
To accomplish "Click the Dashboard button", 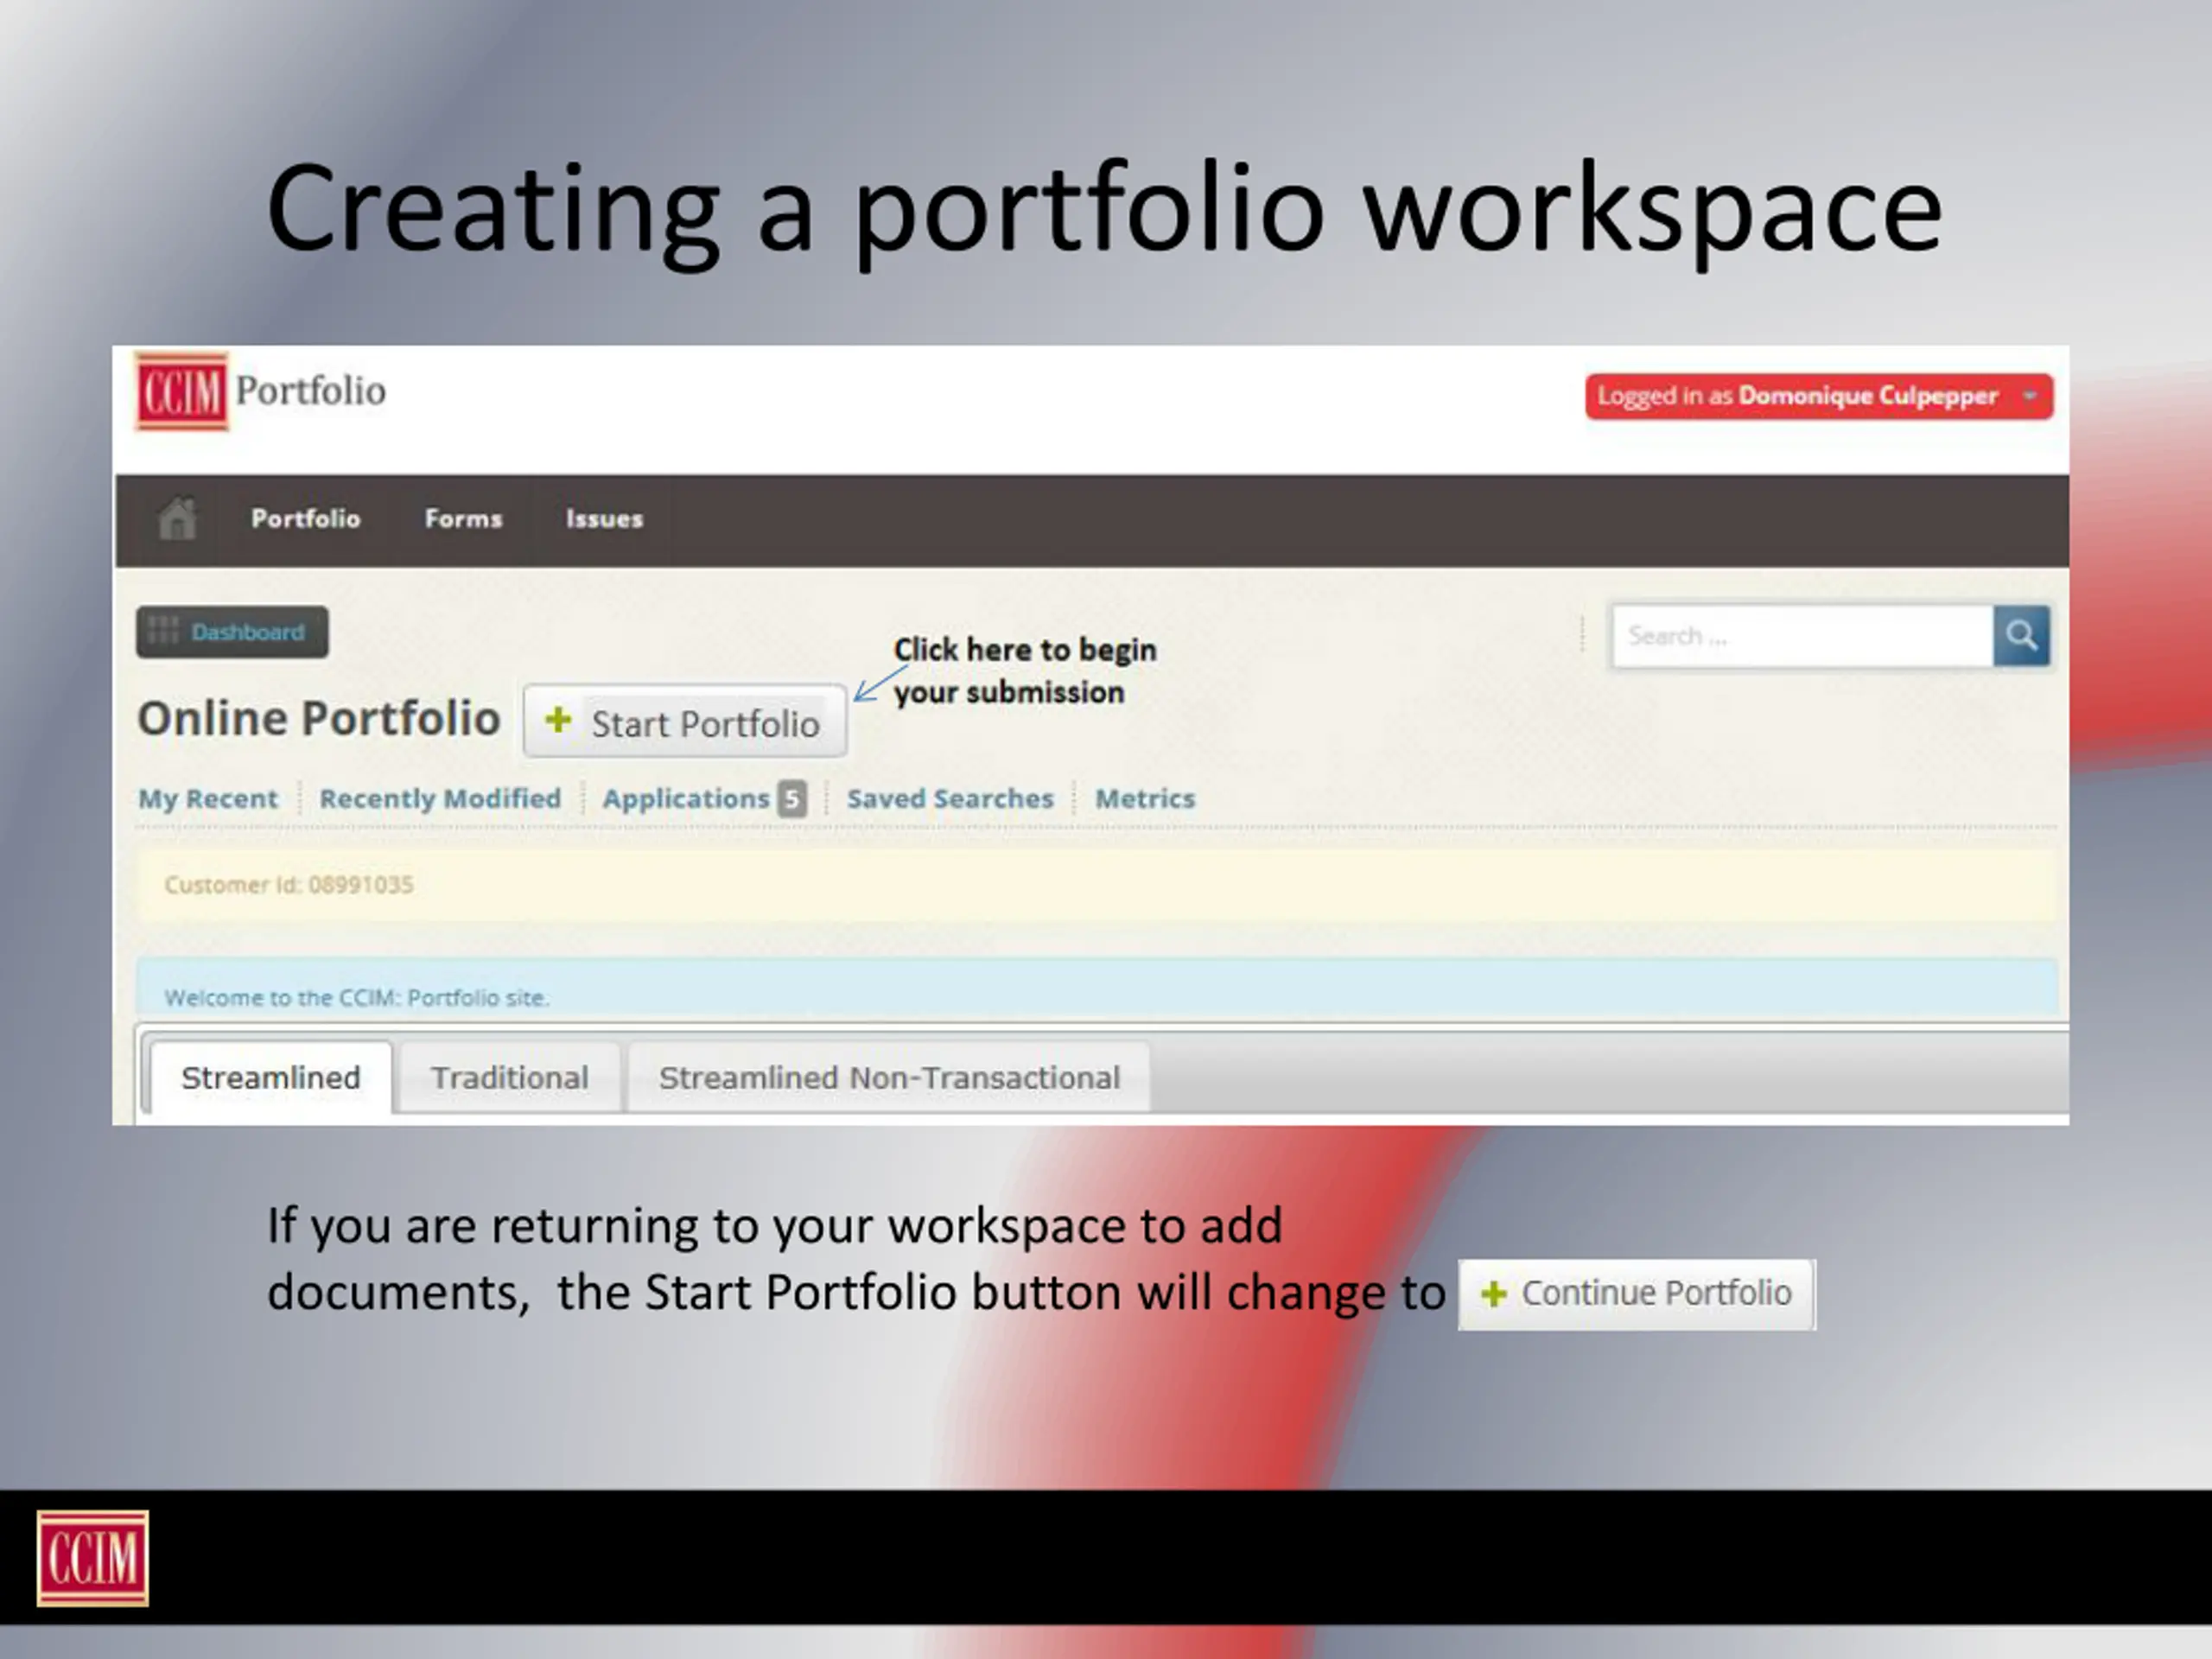I will [x=232, y=632].
